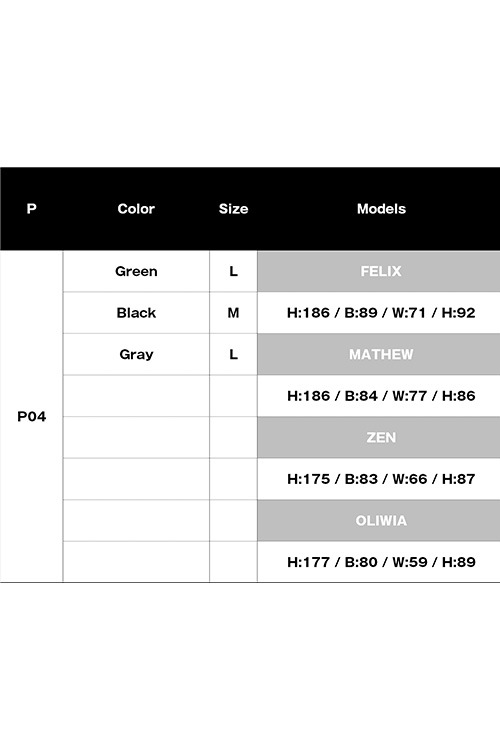Select the Gray color cell
Screen dimensions: 500x750
[x=136, y=354]
